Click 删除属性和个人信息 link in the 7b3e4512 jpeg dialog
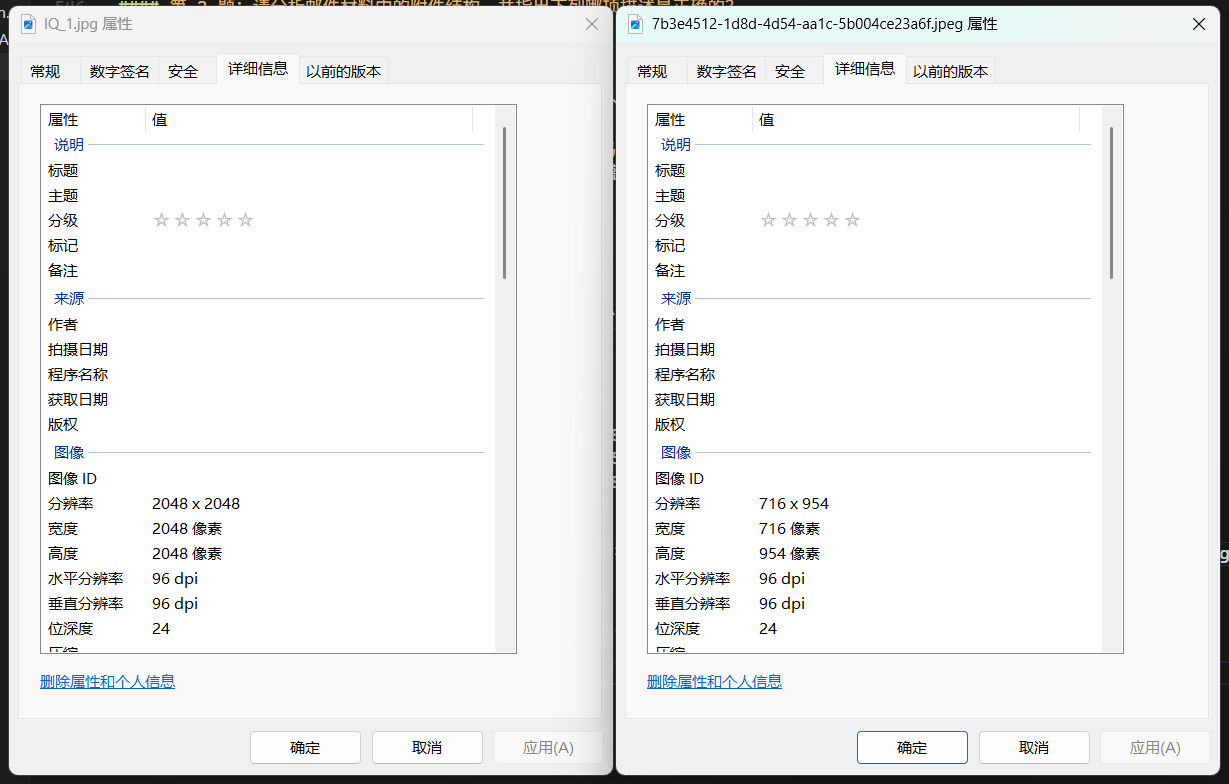1229x784 pixels. coord(714,681)
